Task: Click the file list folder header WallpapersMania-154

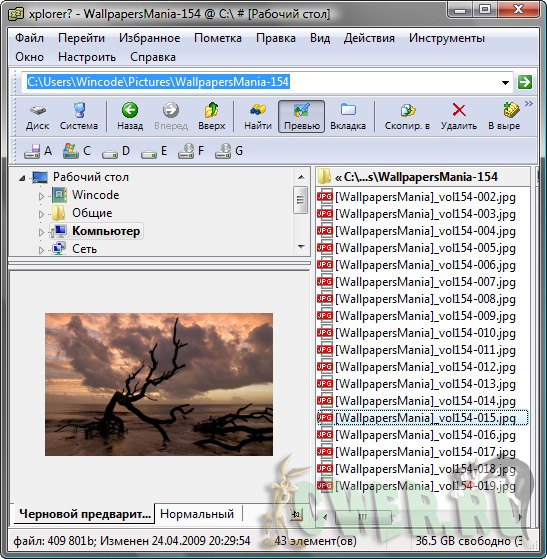Action: [x=423, y=176]
